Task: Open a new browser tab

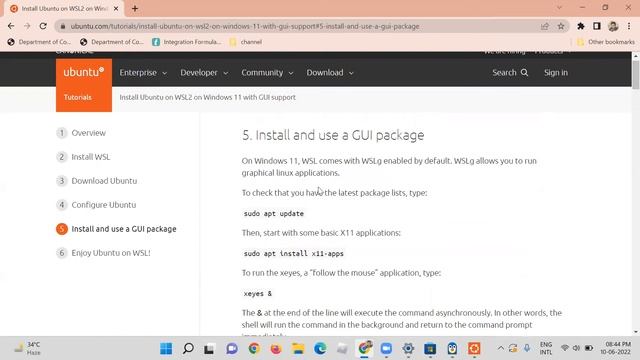Action: pos(135,8)
